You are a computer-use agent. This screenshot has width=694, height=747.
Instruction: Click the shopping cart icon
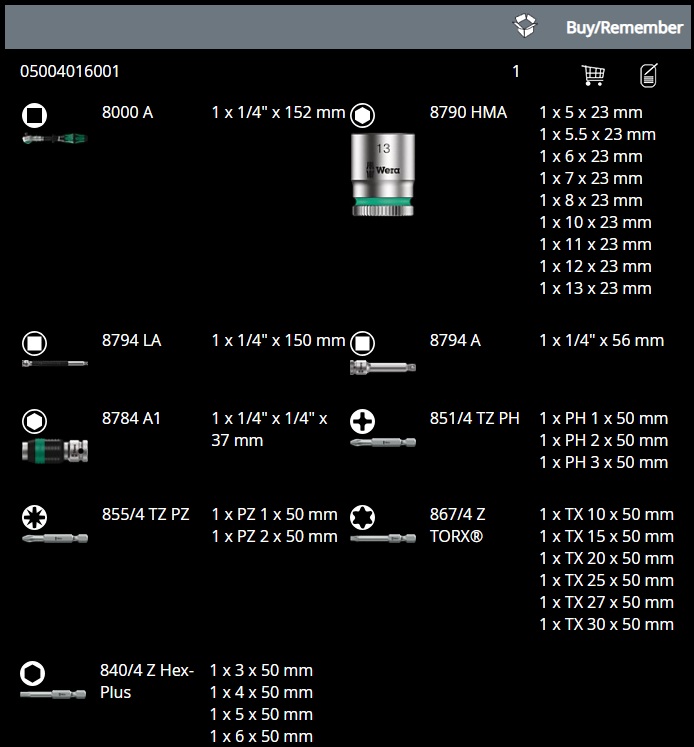pos(593,75)
